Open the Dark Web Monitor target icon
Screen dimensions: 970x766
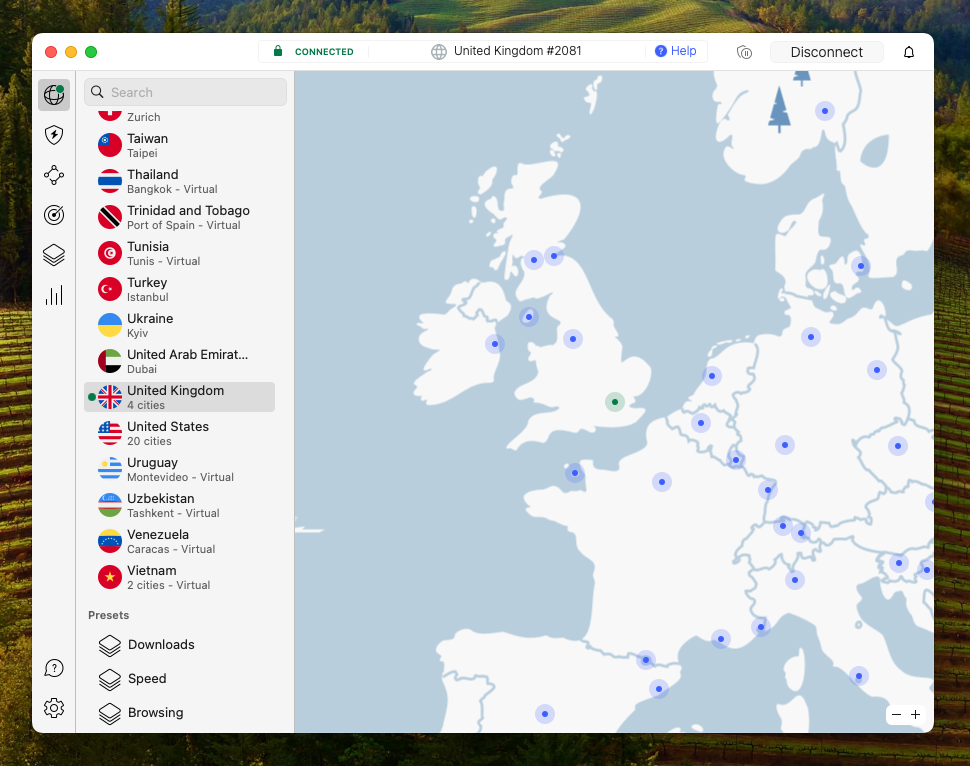point(54,215)
